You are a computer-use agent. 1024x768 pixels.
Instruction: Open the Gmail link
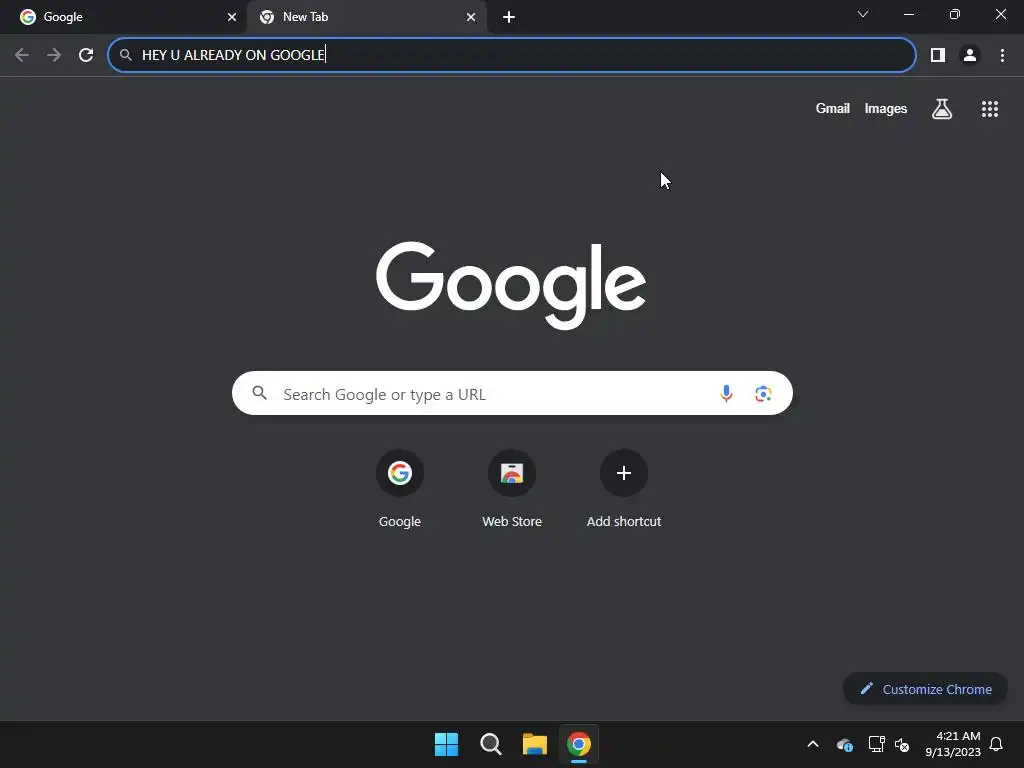(x=833, y=108)
